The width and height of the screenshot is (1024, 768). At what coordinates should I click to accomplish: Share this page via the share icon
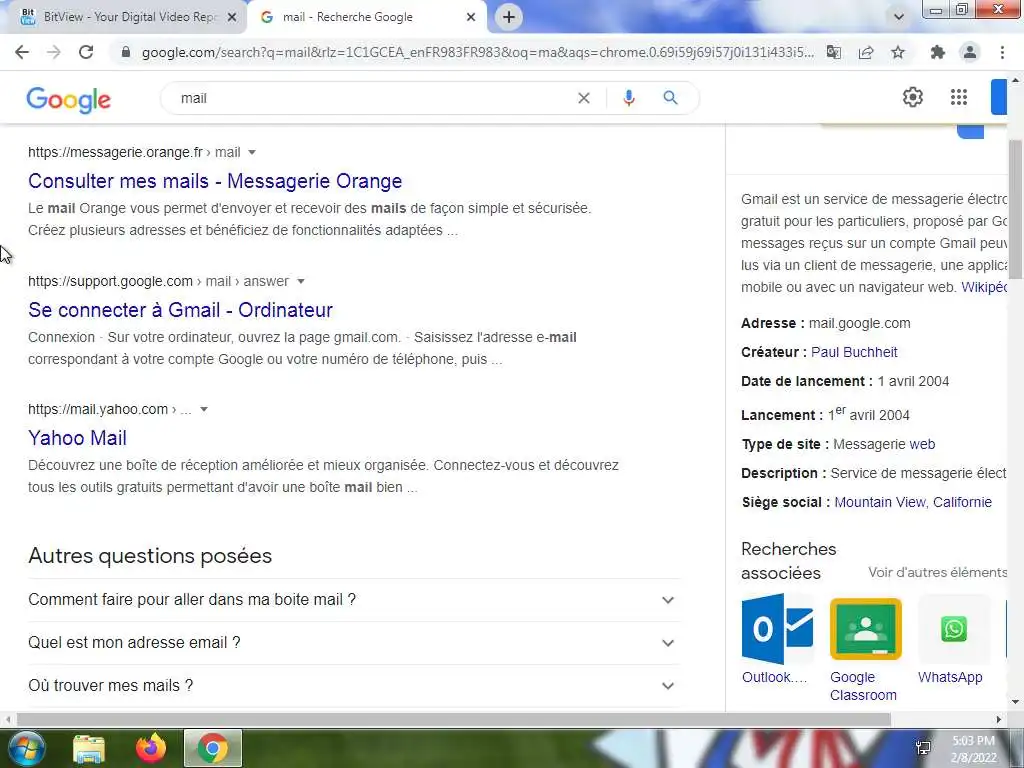click(x=866, y=52)
